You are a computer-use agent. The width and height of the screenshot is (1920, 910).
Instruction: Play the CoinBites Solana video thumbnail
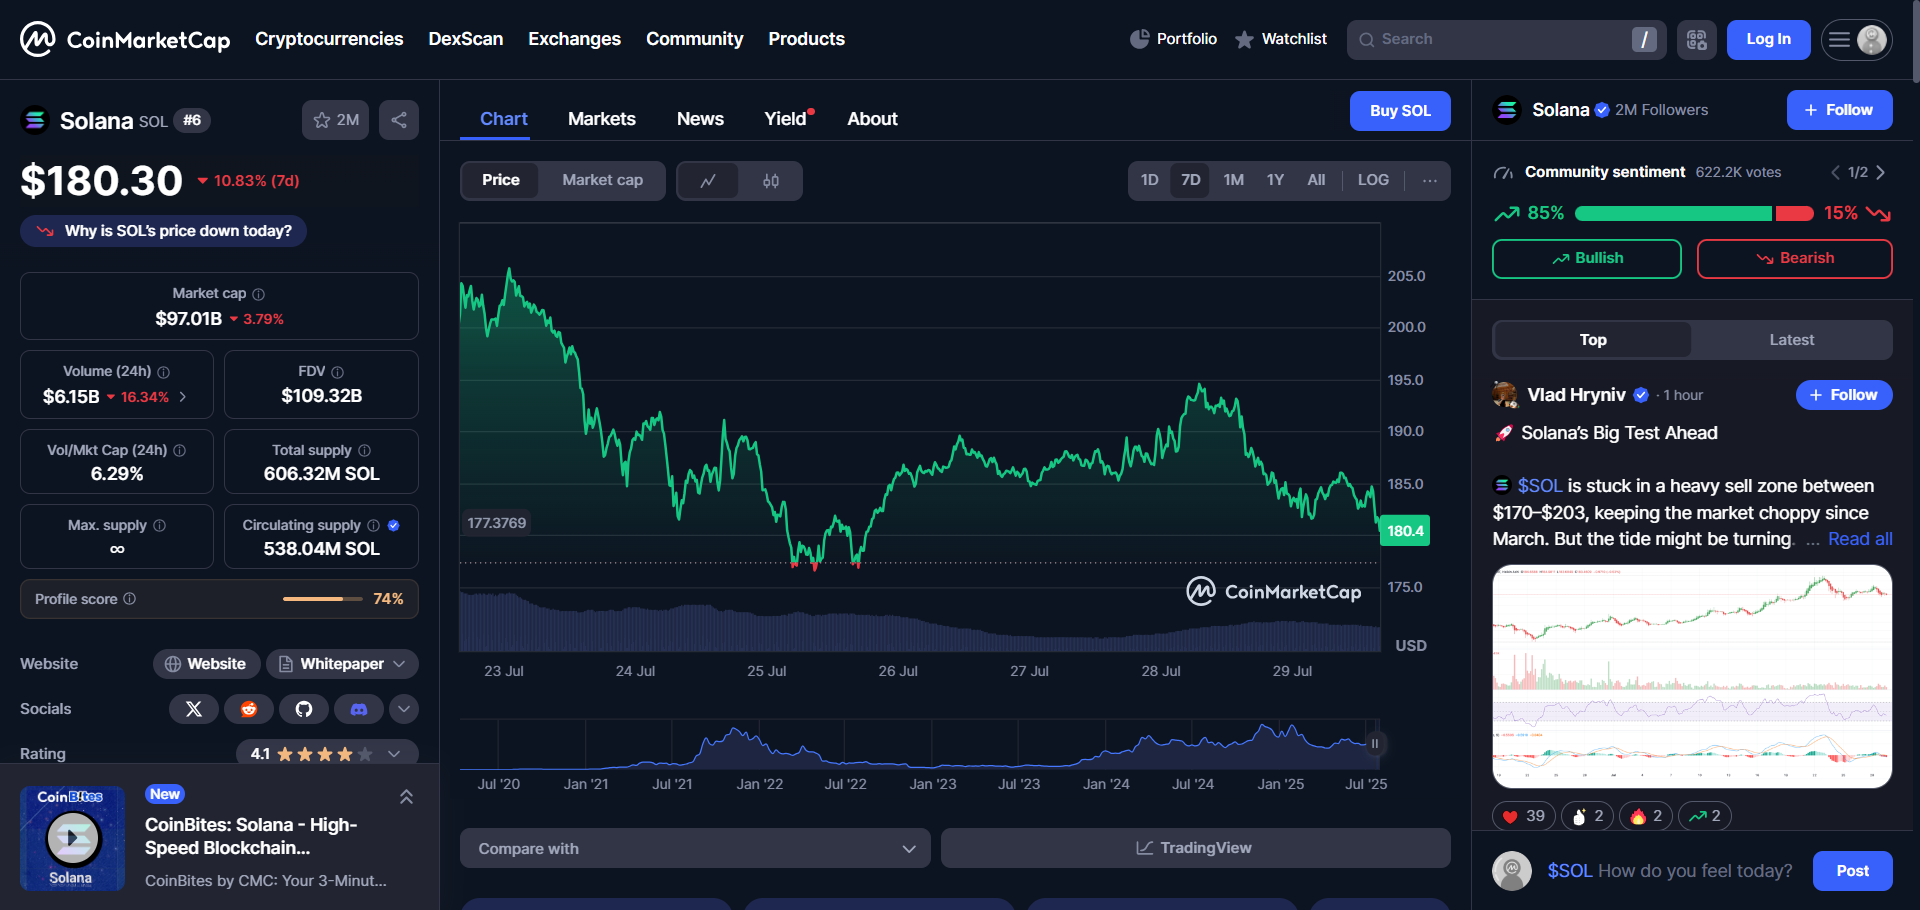72,838
